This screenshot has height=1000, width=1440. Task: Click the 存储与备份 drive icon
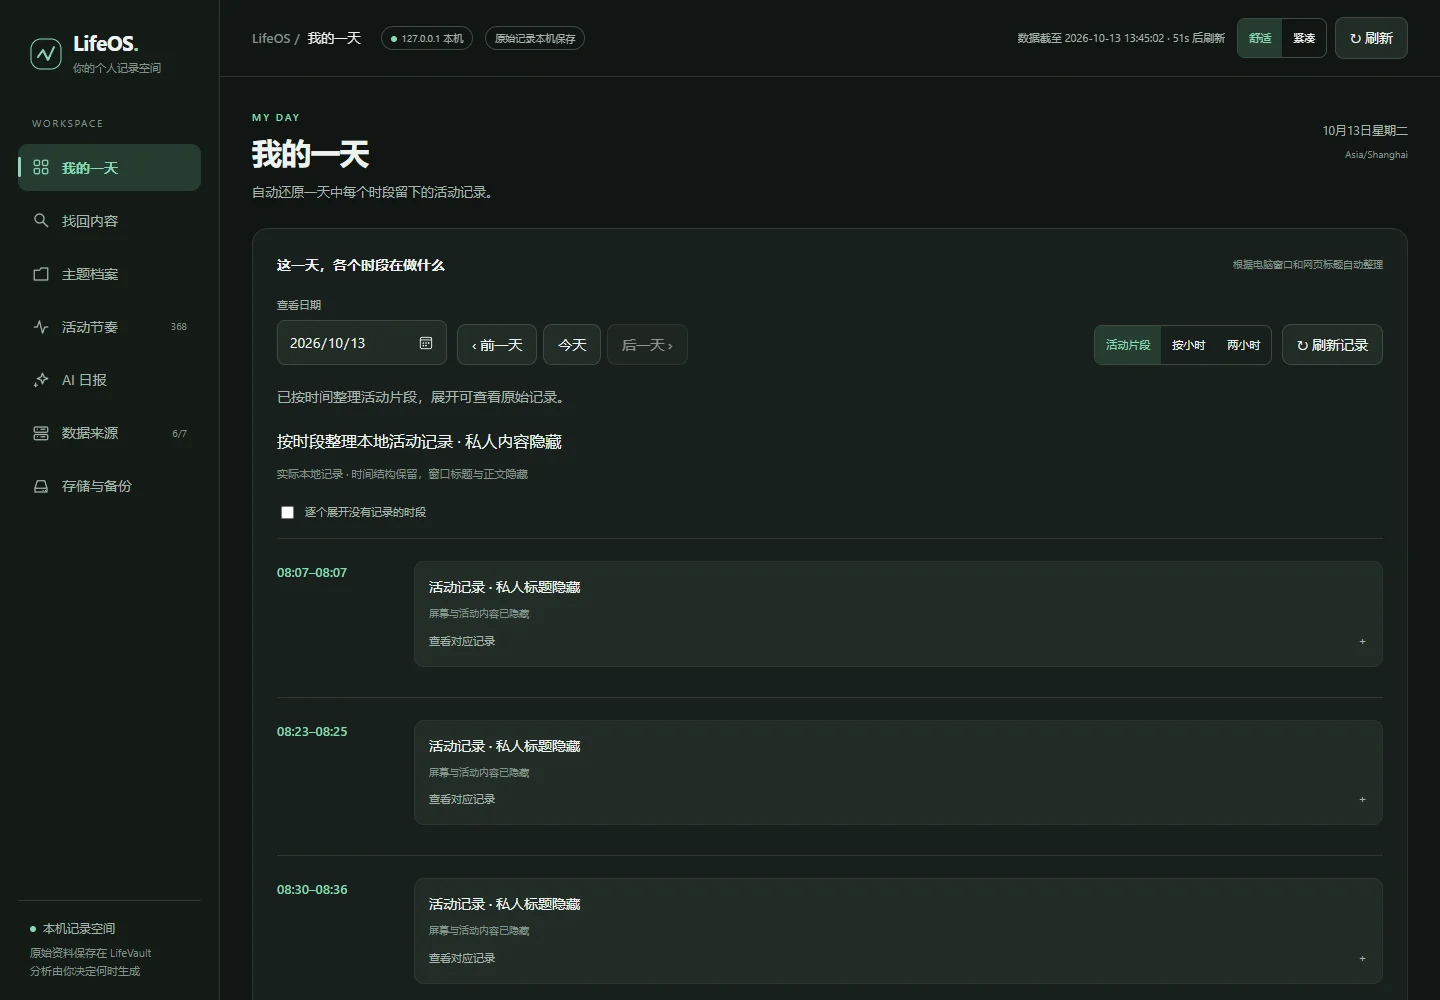41,486
